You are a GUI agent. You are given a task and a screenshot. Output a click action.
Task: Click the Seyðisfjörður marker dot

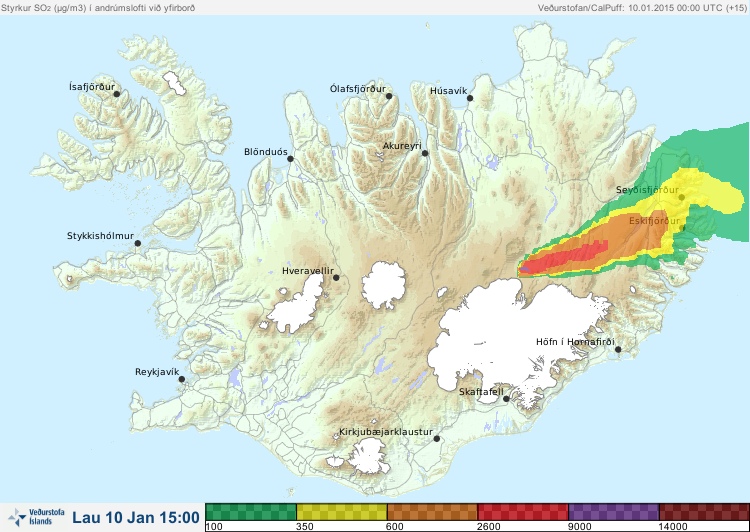click(x=682, y=197)
